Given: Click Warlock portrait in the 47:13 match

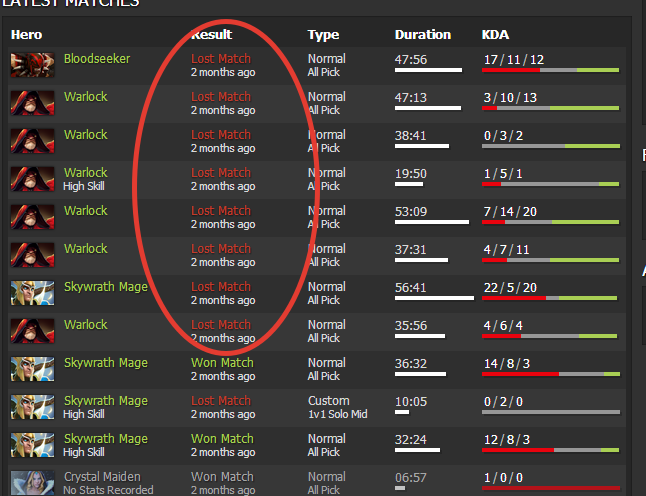Looking at the screenshot, I should click(32, 103).
